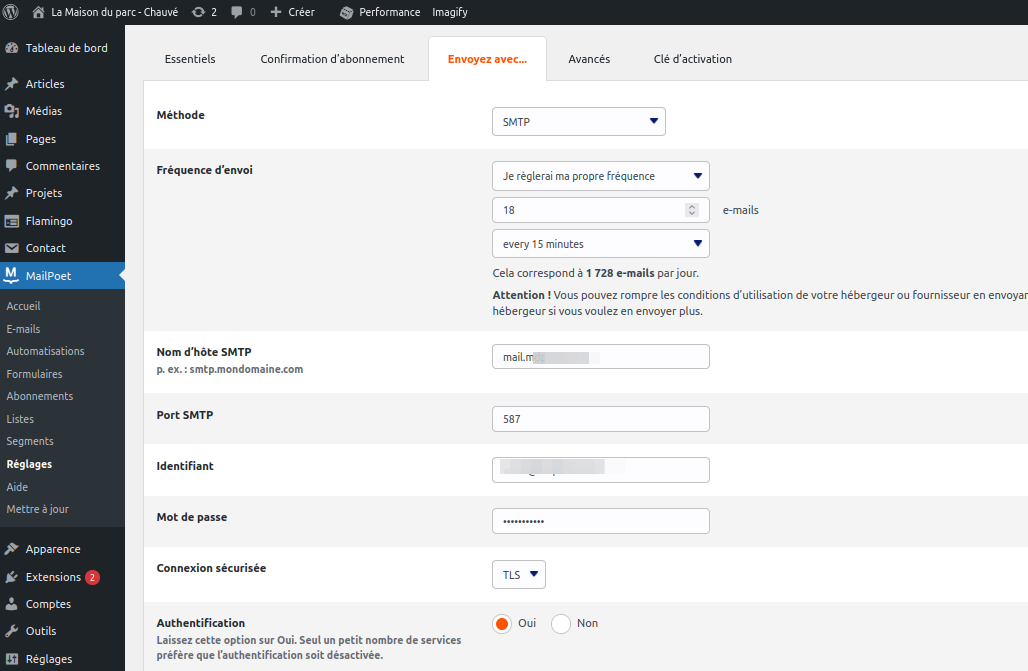Open the Clé d'activation tab
Screen dimensions: 1028x671
click(692, 59)
